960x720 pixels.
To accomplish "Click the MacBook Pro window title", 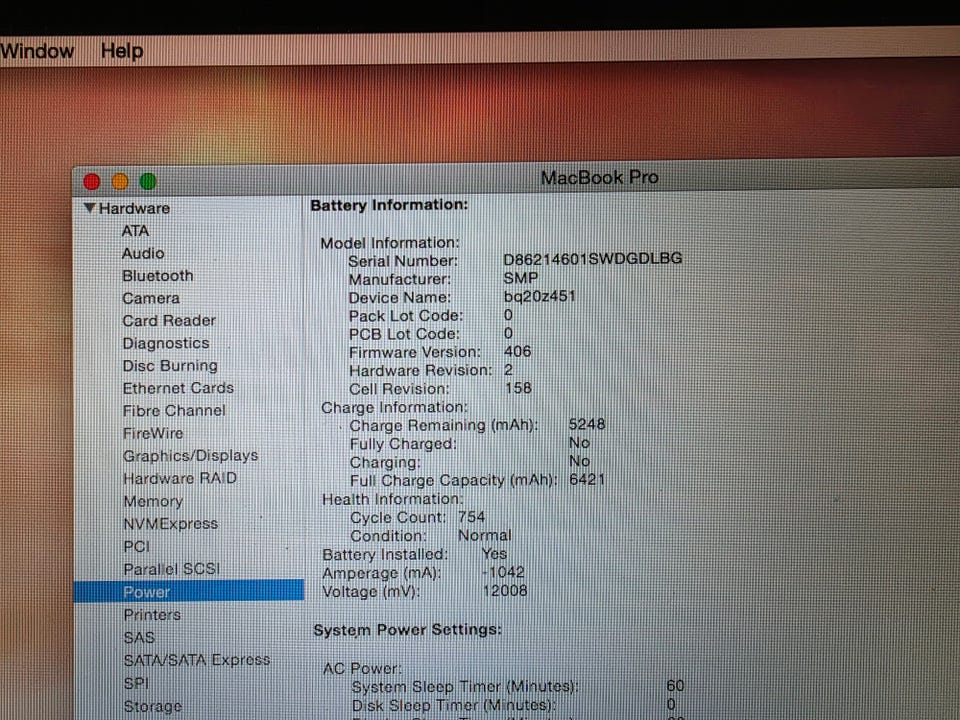I will click(599, 178).
